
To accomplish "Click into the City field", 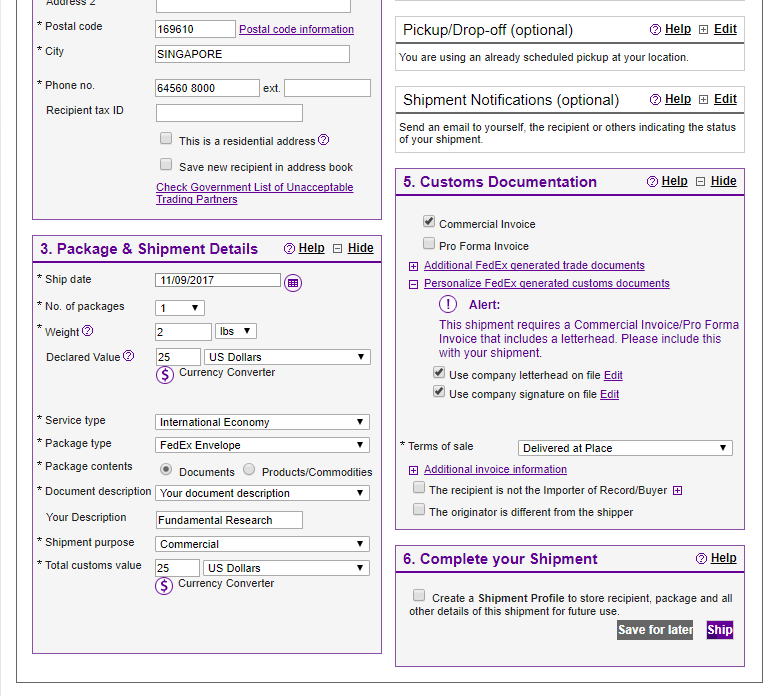I will pos(252,54).
